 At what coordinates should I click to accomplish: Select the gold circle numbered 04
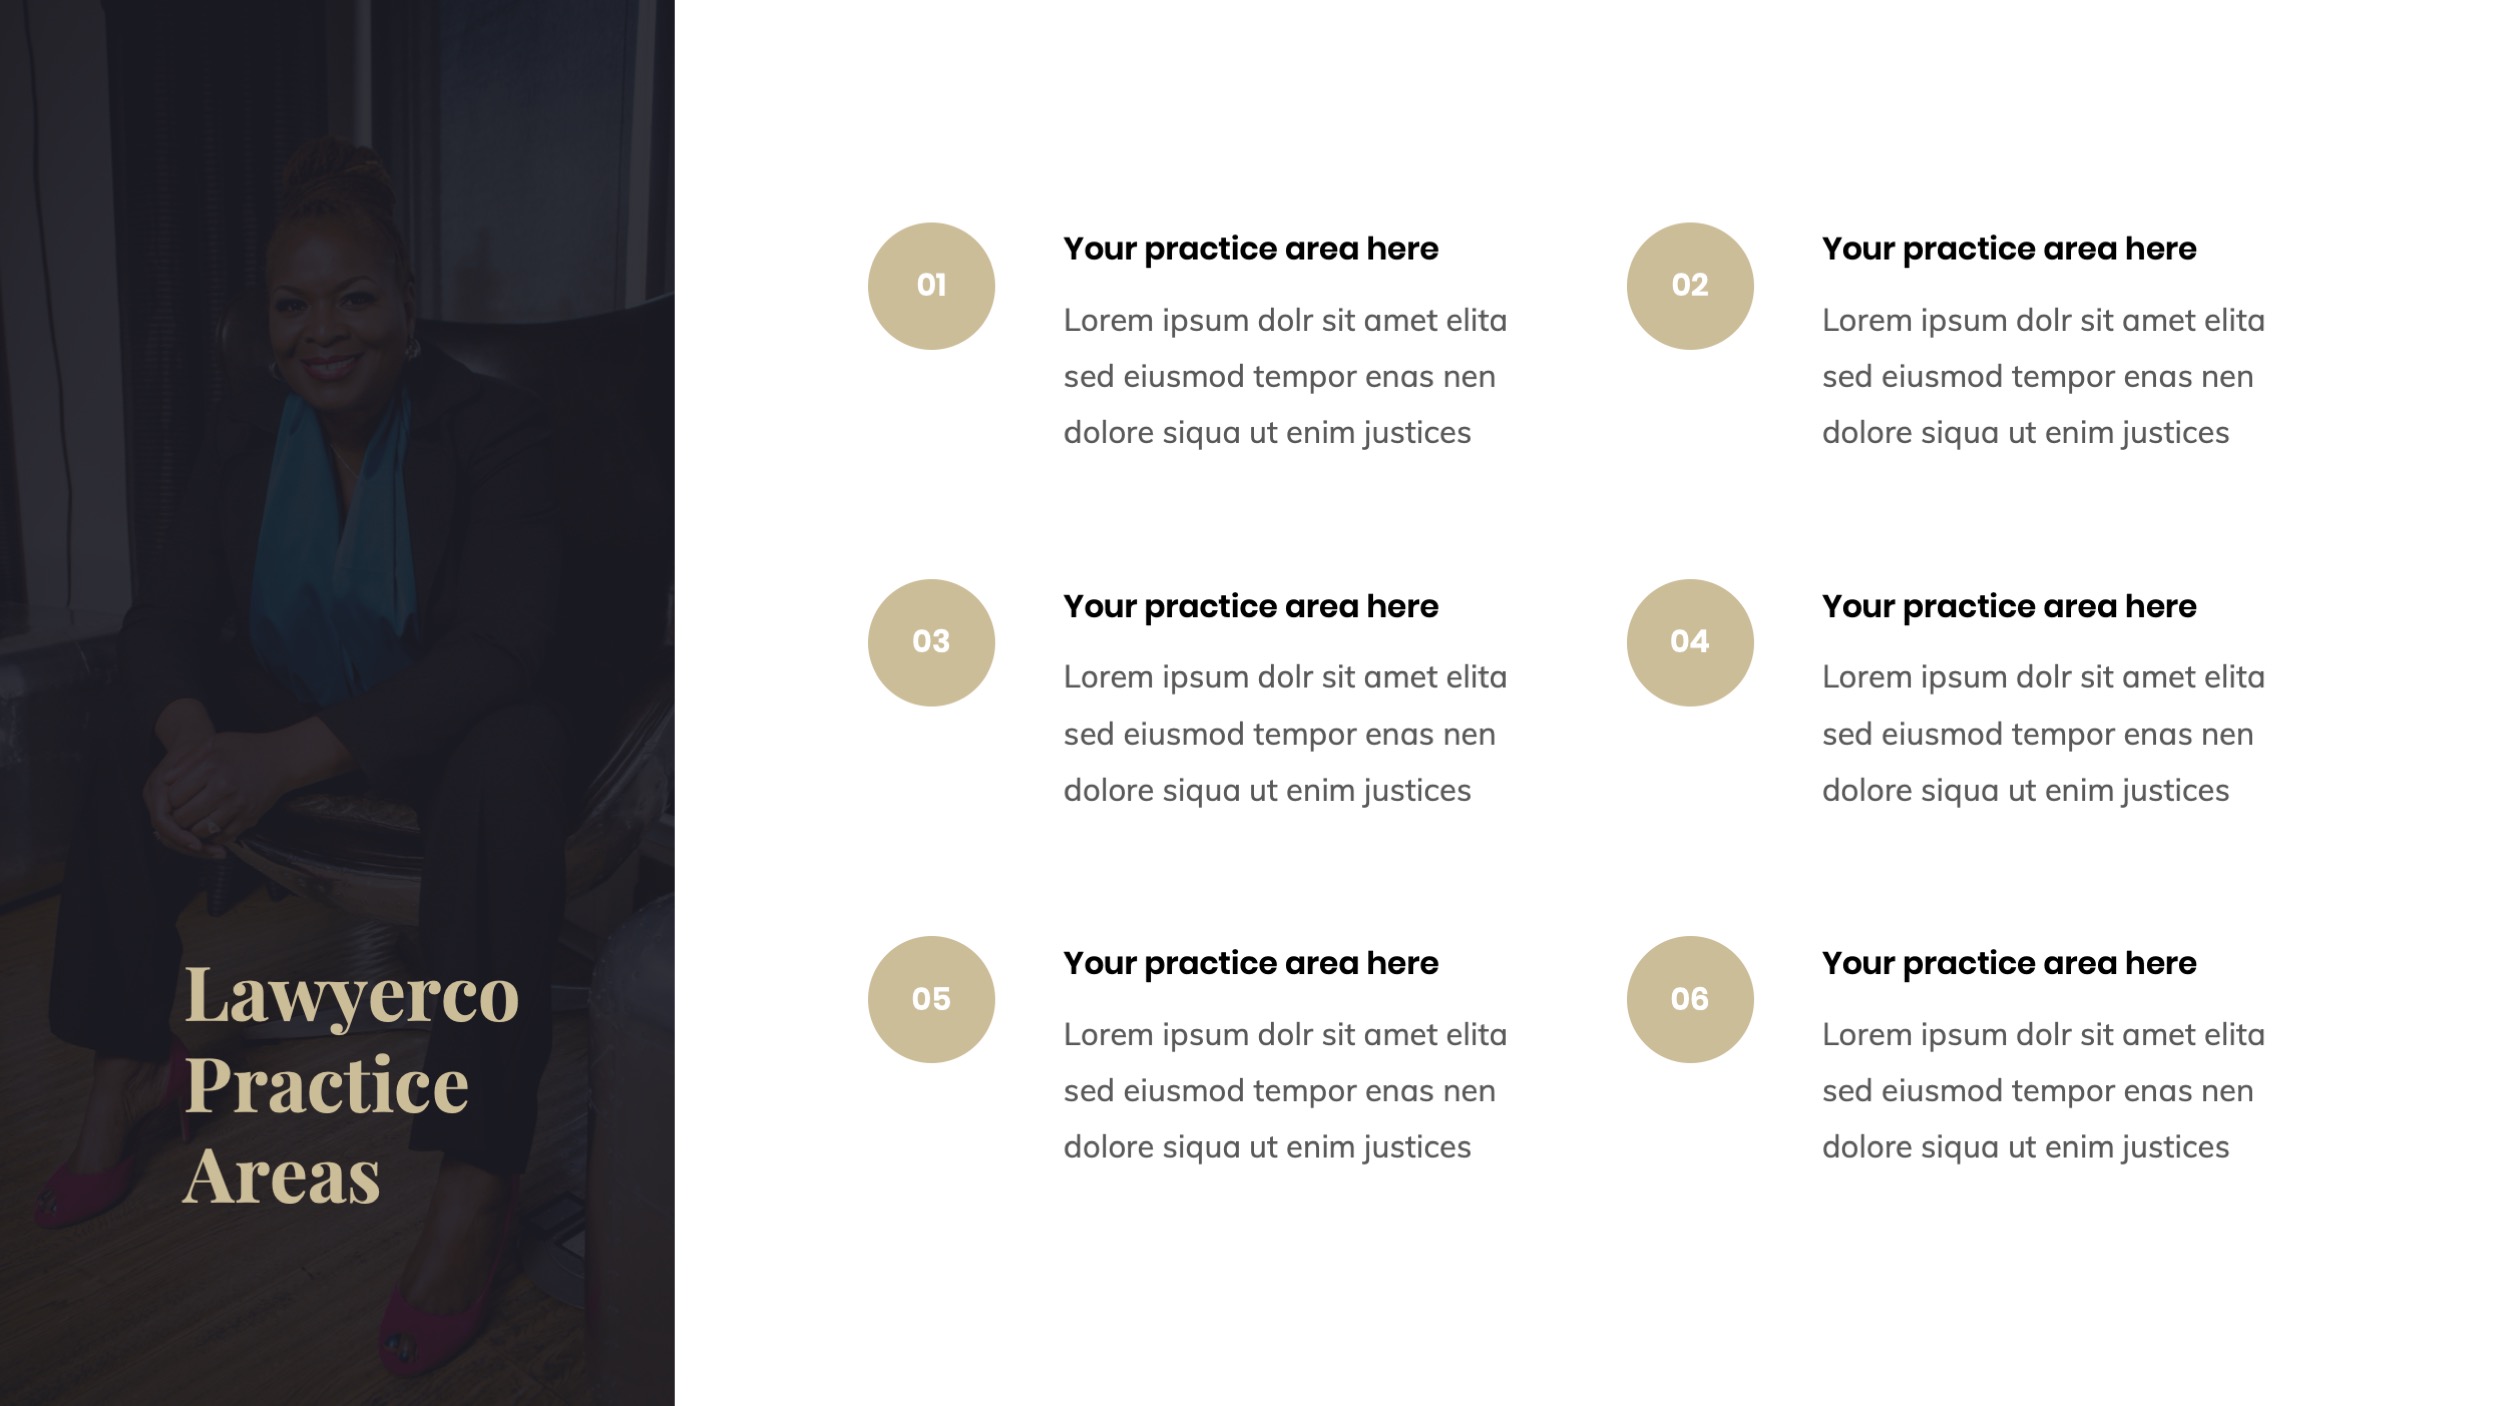1689,642
